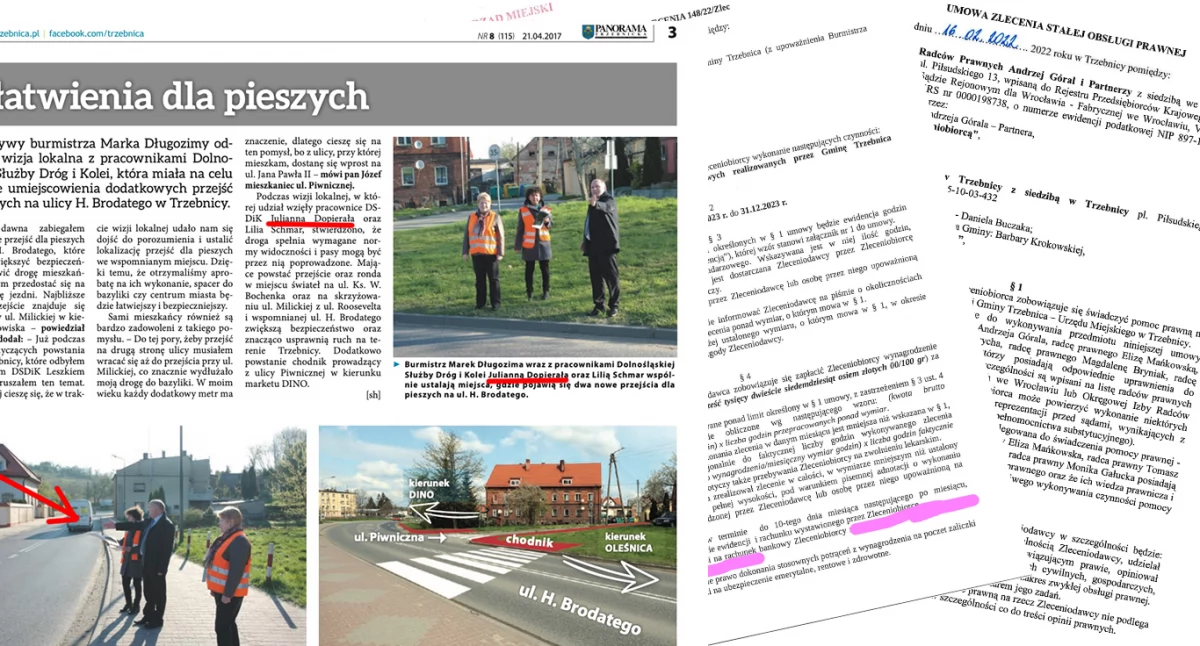Screen dimensions: 1200x646
Task: Select the issue date 21.04.2017
Action: click(x=544, y=35)
